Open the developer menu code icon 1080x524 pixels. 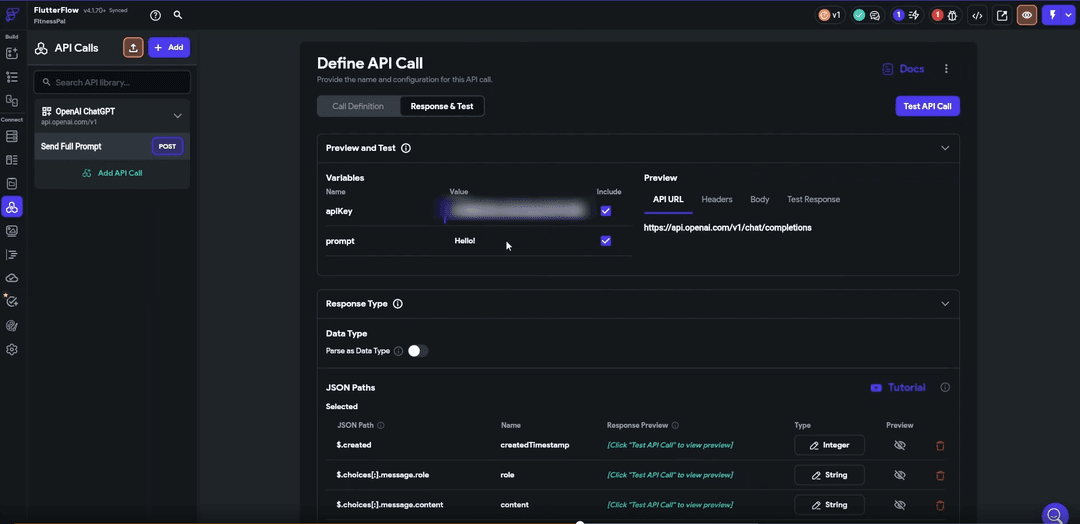click(x=977, y=15)
